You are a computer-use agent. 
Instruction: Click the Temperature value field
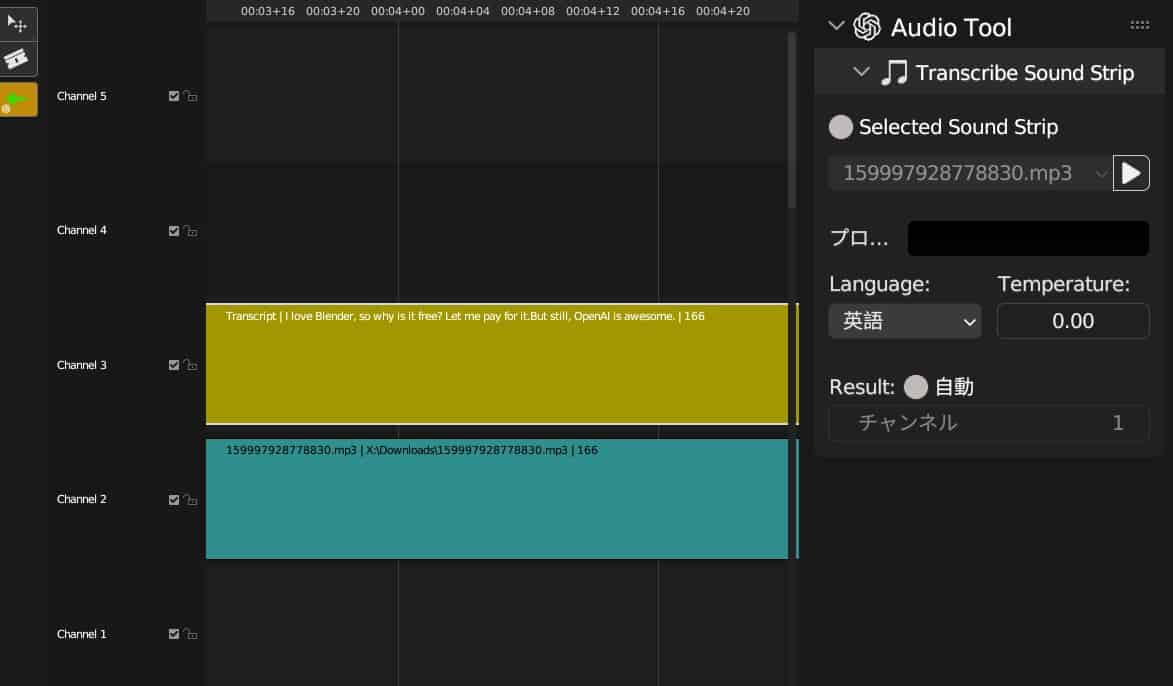[x=1073, y=321]
